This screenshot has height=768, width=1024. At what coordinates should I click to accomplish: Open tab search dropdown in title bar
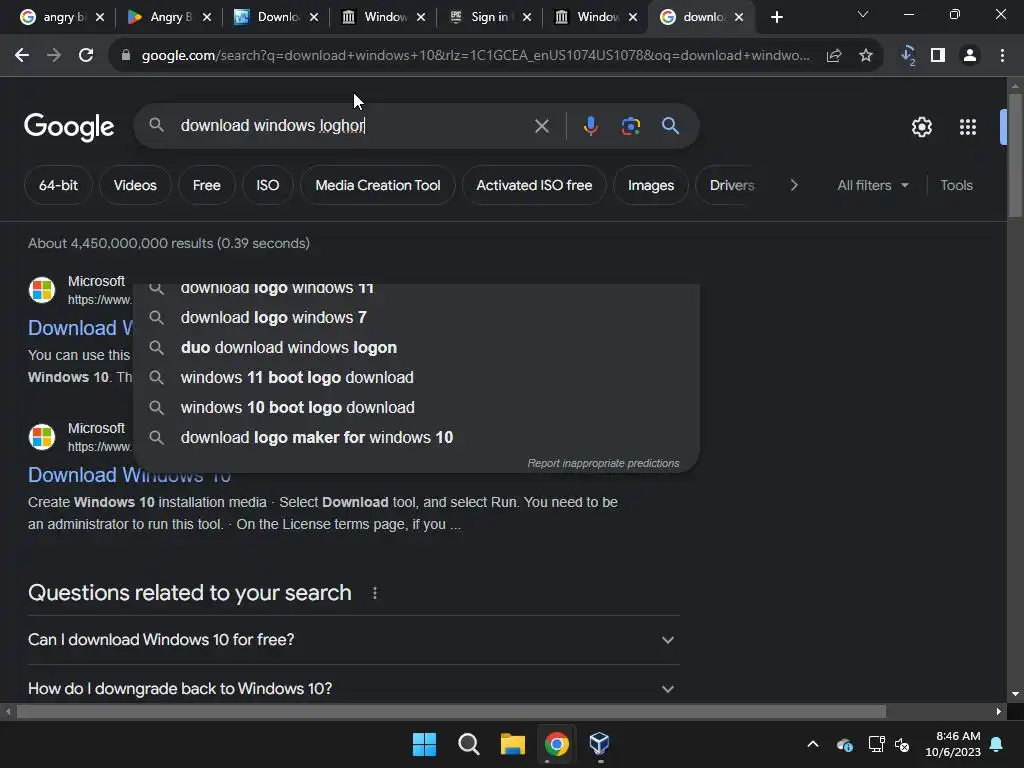tap(863, 14)
